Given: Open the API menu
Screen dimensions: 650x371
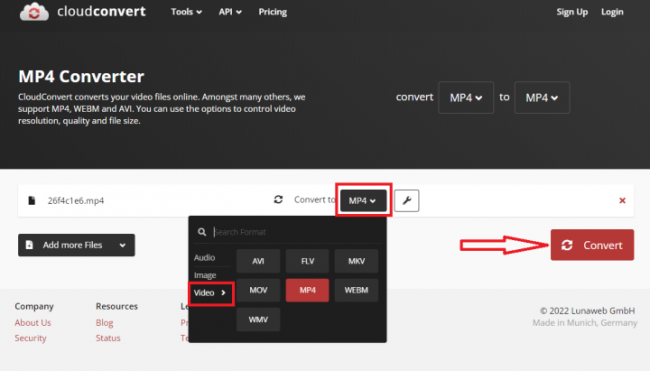Looking at the screenshot, I should tap(230, 12).
